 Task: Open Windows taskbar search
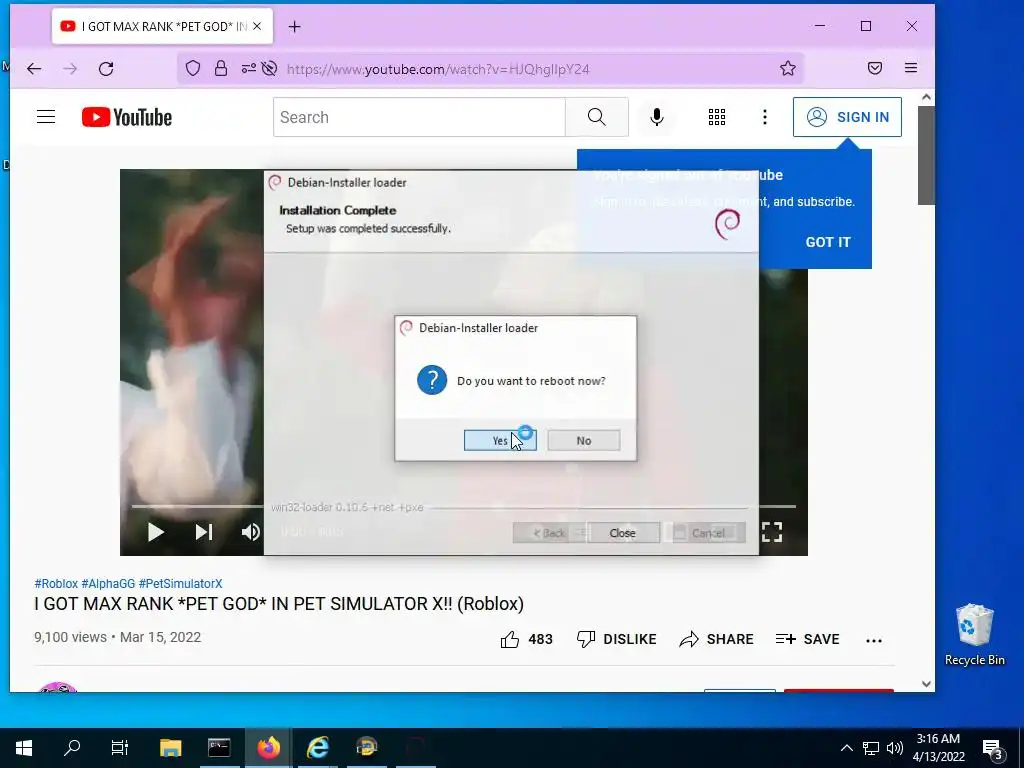(72, 748)
